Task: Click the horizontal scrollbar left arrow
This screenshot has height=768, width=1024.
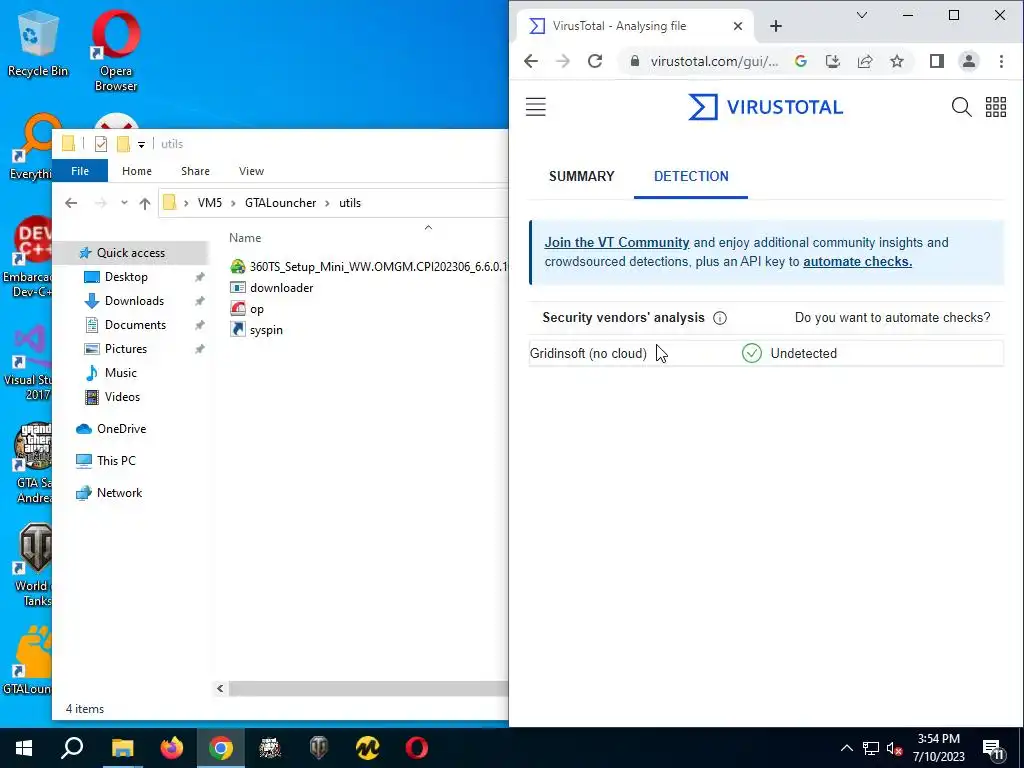Action: pos(220,688)
